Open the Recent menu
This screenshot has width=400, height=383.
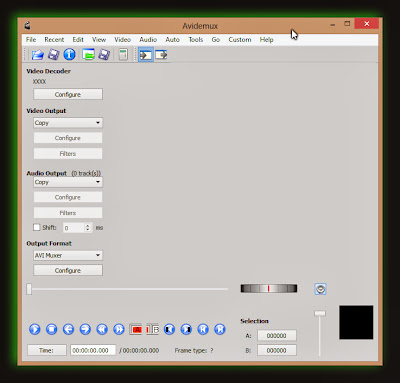click(x=54, y=40)
